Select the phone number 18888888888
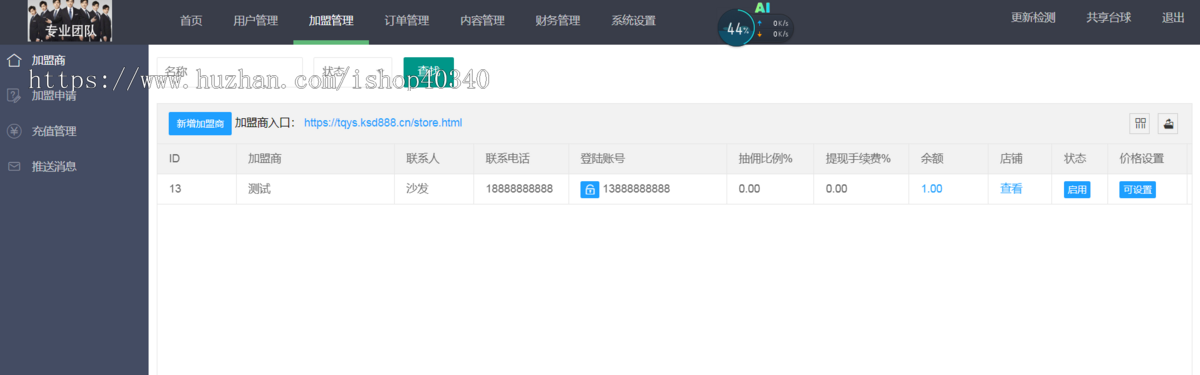The width and height of the screenshot is (1200, 375). click(519, 189)
